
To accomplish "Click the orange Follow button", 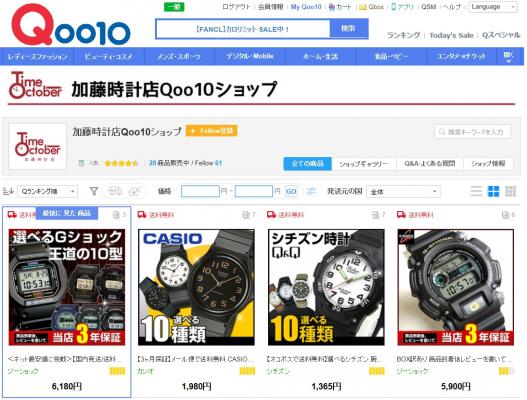I will point(212,131).
